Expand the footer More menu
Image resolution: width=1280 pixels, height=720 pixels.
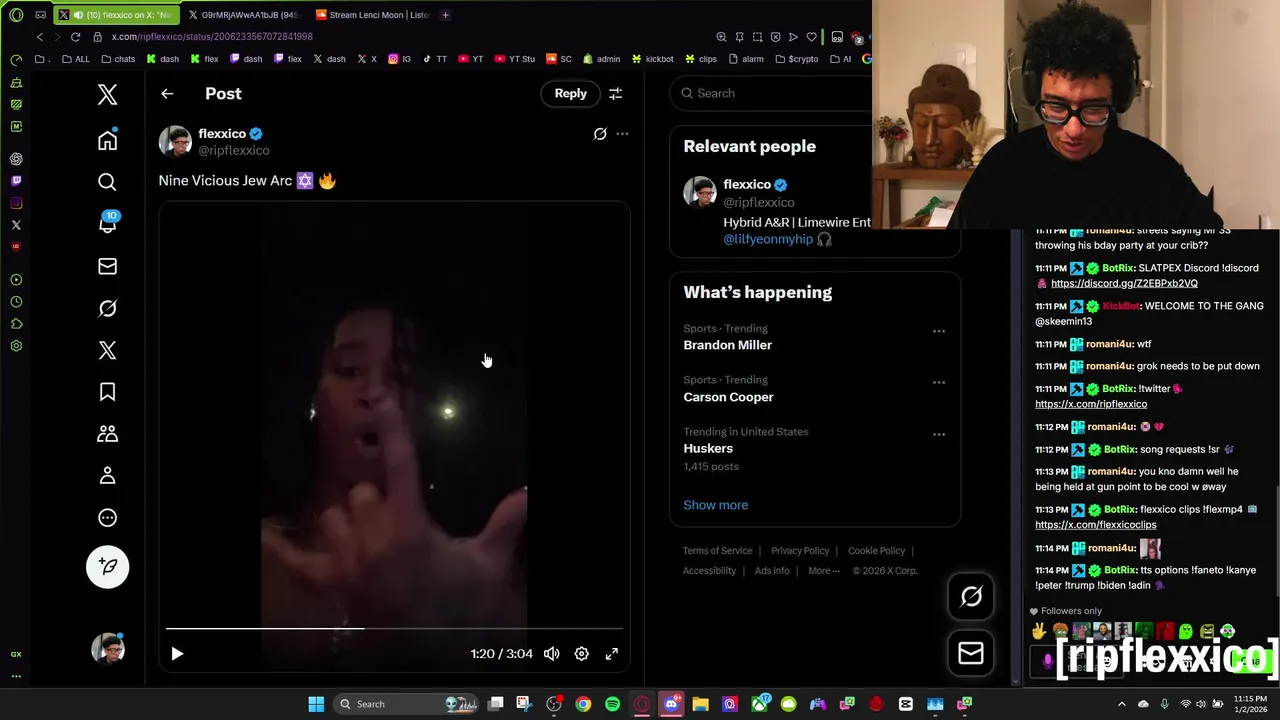[824, 571]
